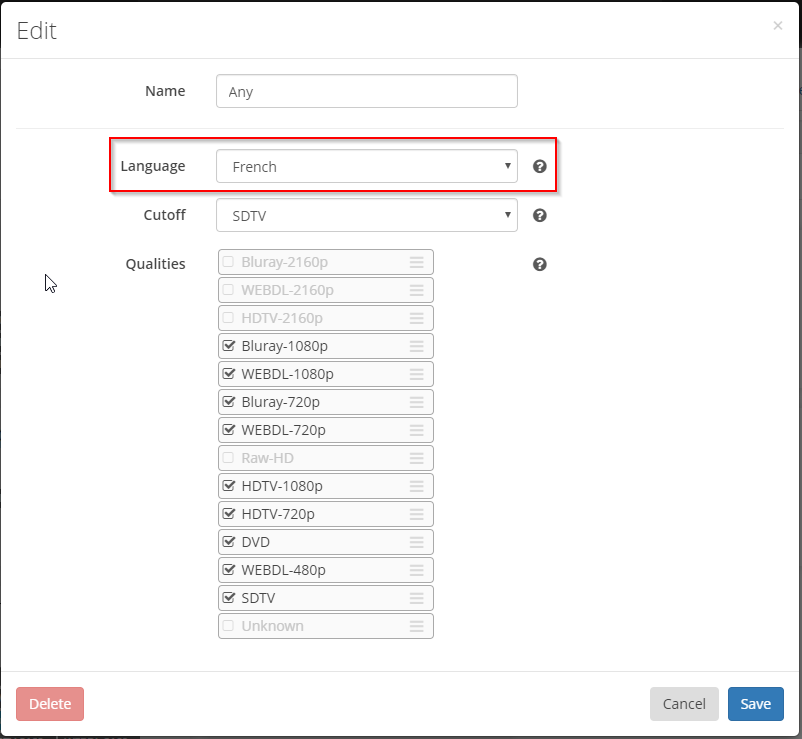Expand the Cutoff dropdown set to SDTV

(x=367, y=215)
